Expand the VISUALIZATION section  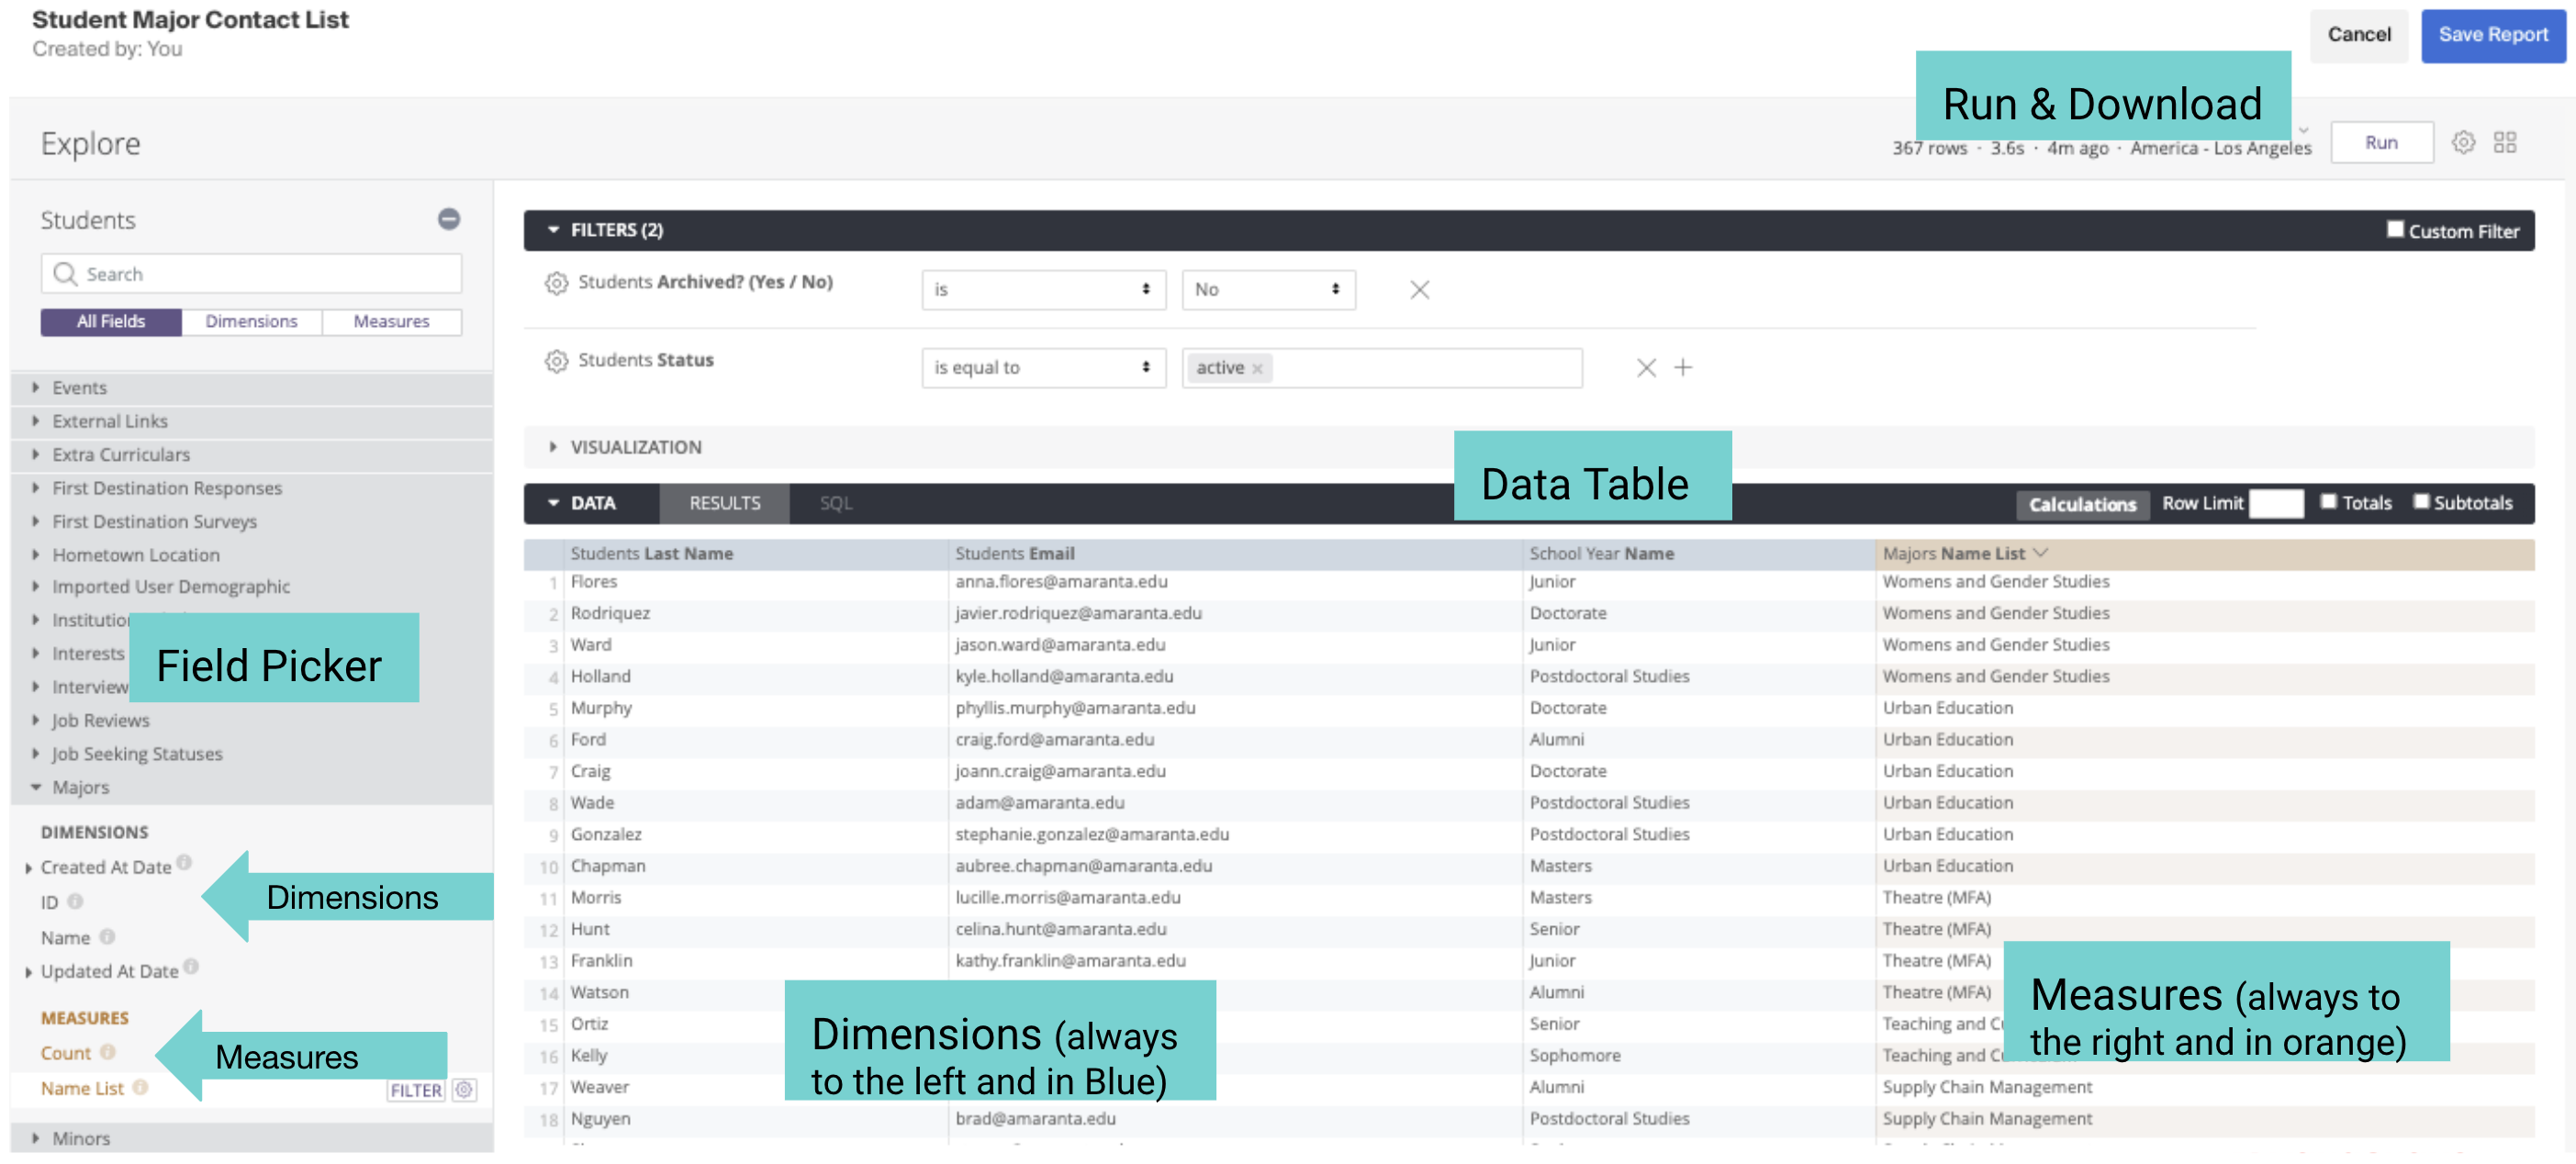pos(553,447)
